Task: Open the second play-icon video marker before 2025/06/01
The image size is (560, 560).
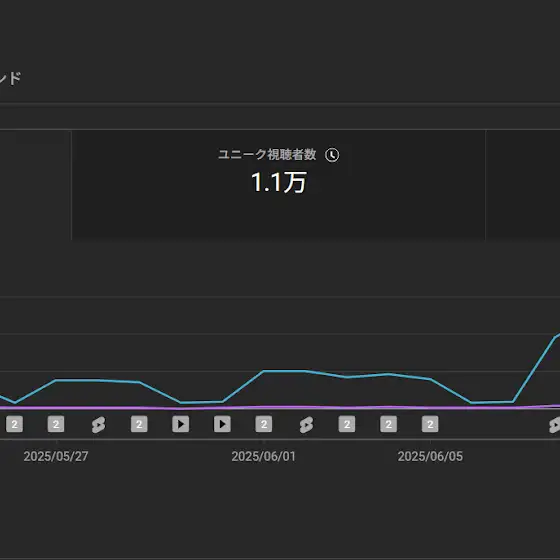Action: [x=222, y=424]
